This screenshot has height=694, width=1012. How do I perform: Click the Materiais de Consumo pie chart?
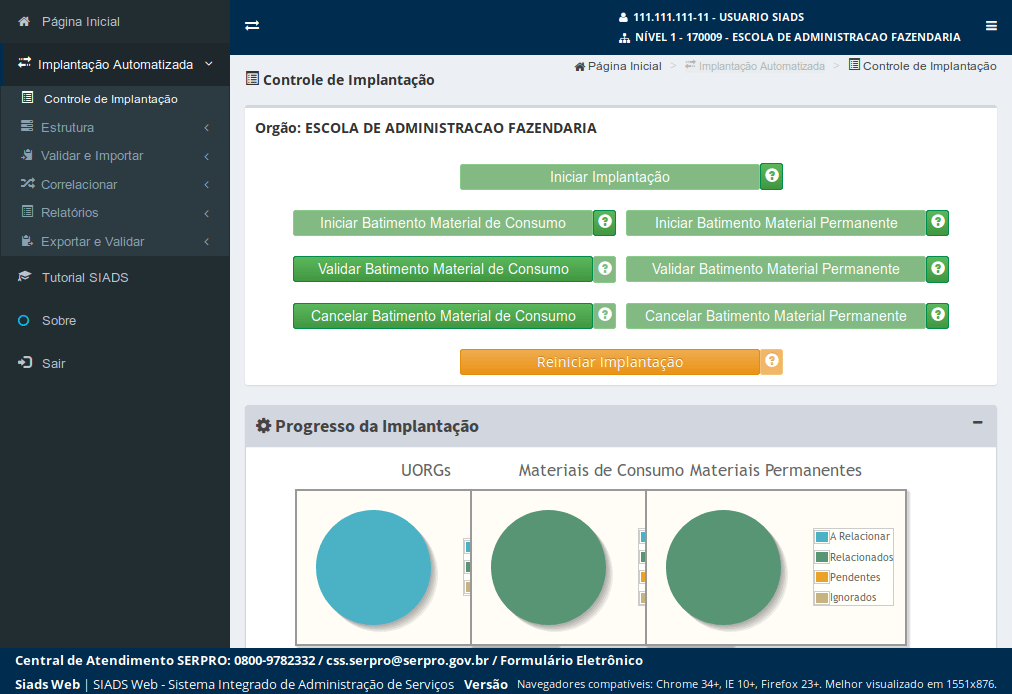(x=548, y=567)
